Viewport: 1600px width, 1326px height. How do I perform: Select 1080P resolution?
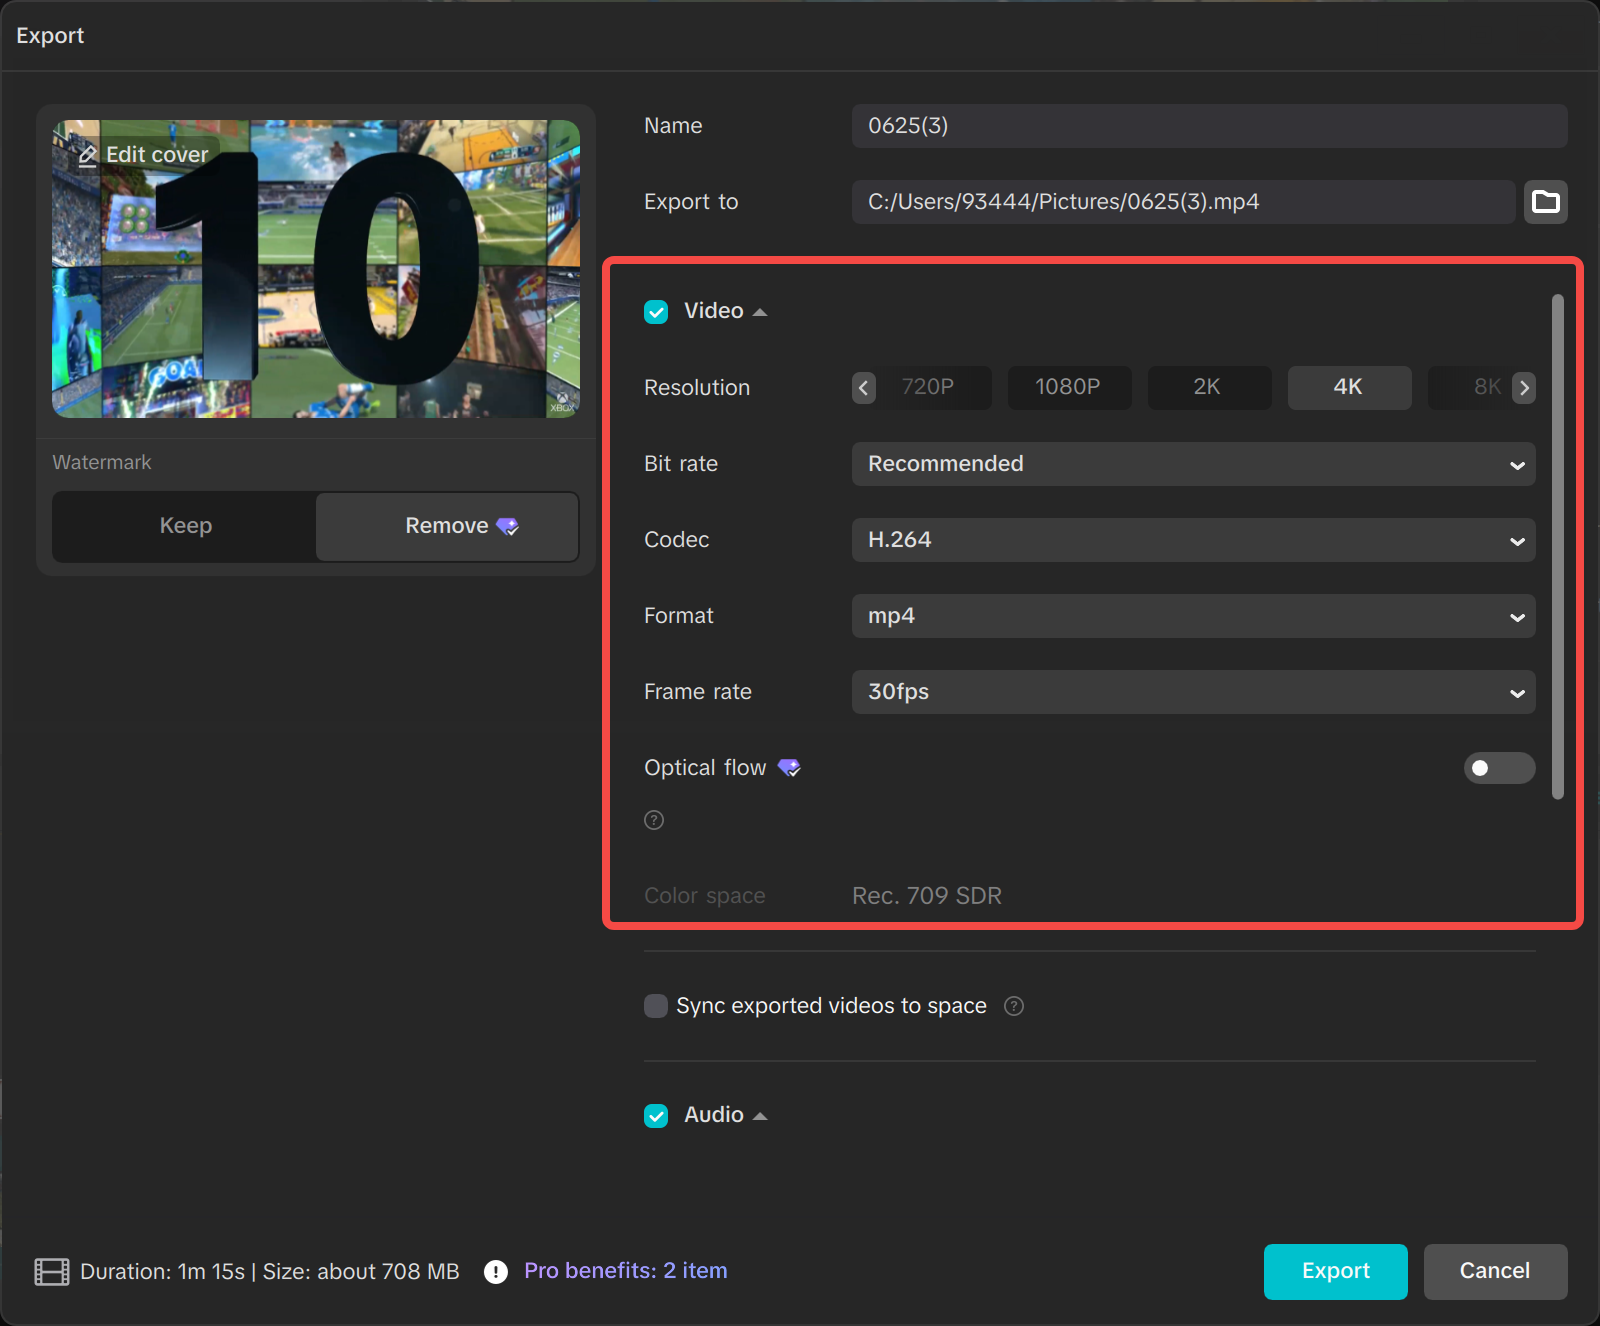[x=1069, y=387]
